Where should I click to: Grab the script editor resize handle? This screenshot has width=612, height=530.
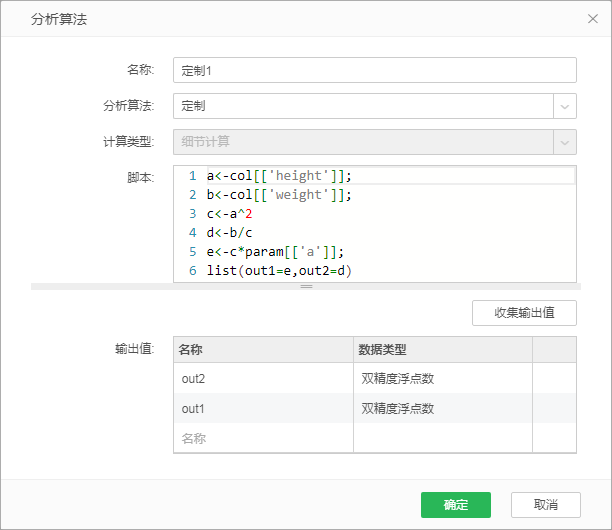[x=306, y=287]
